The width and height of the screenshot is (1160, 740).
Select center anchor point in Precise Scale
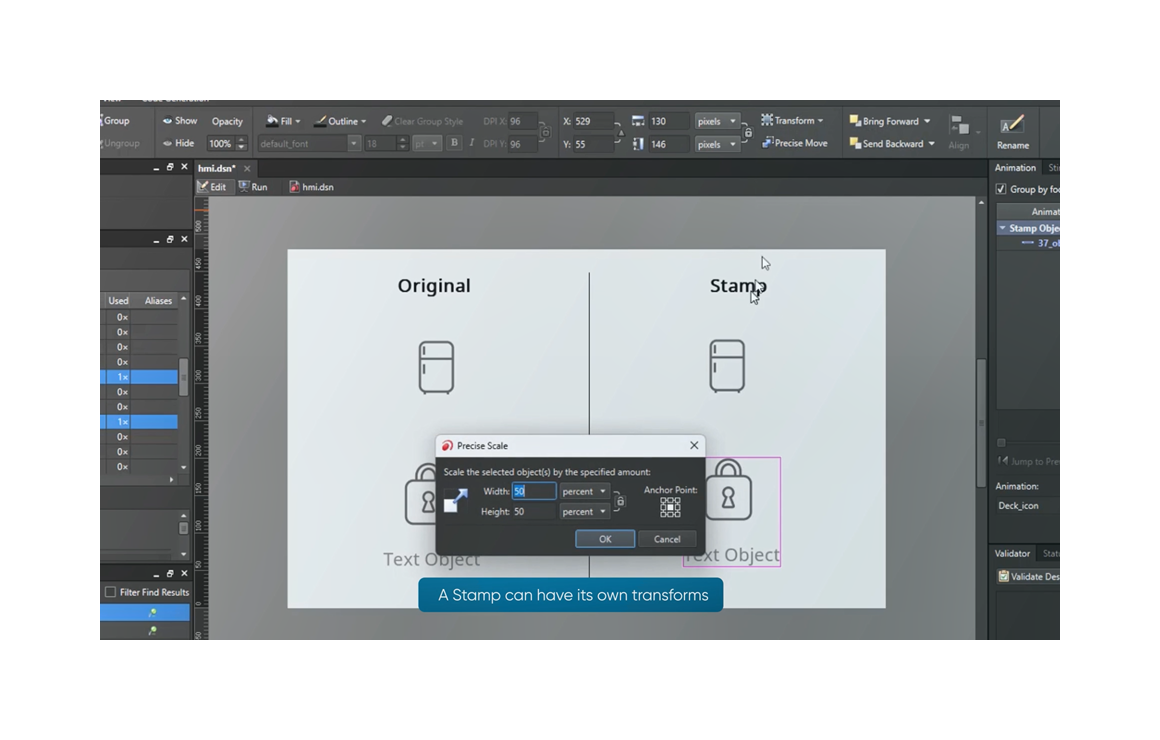(670, 507)
